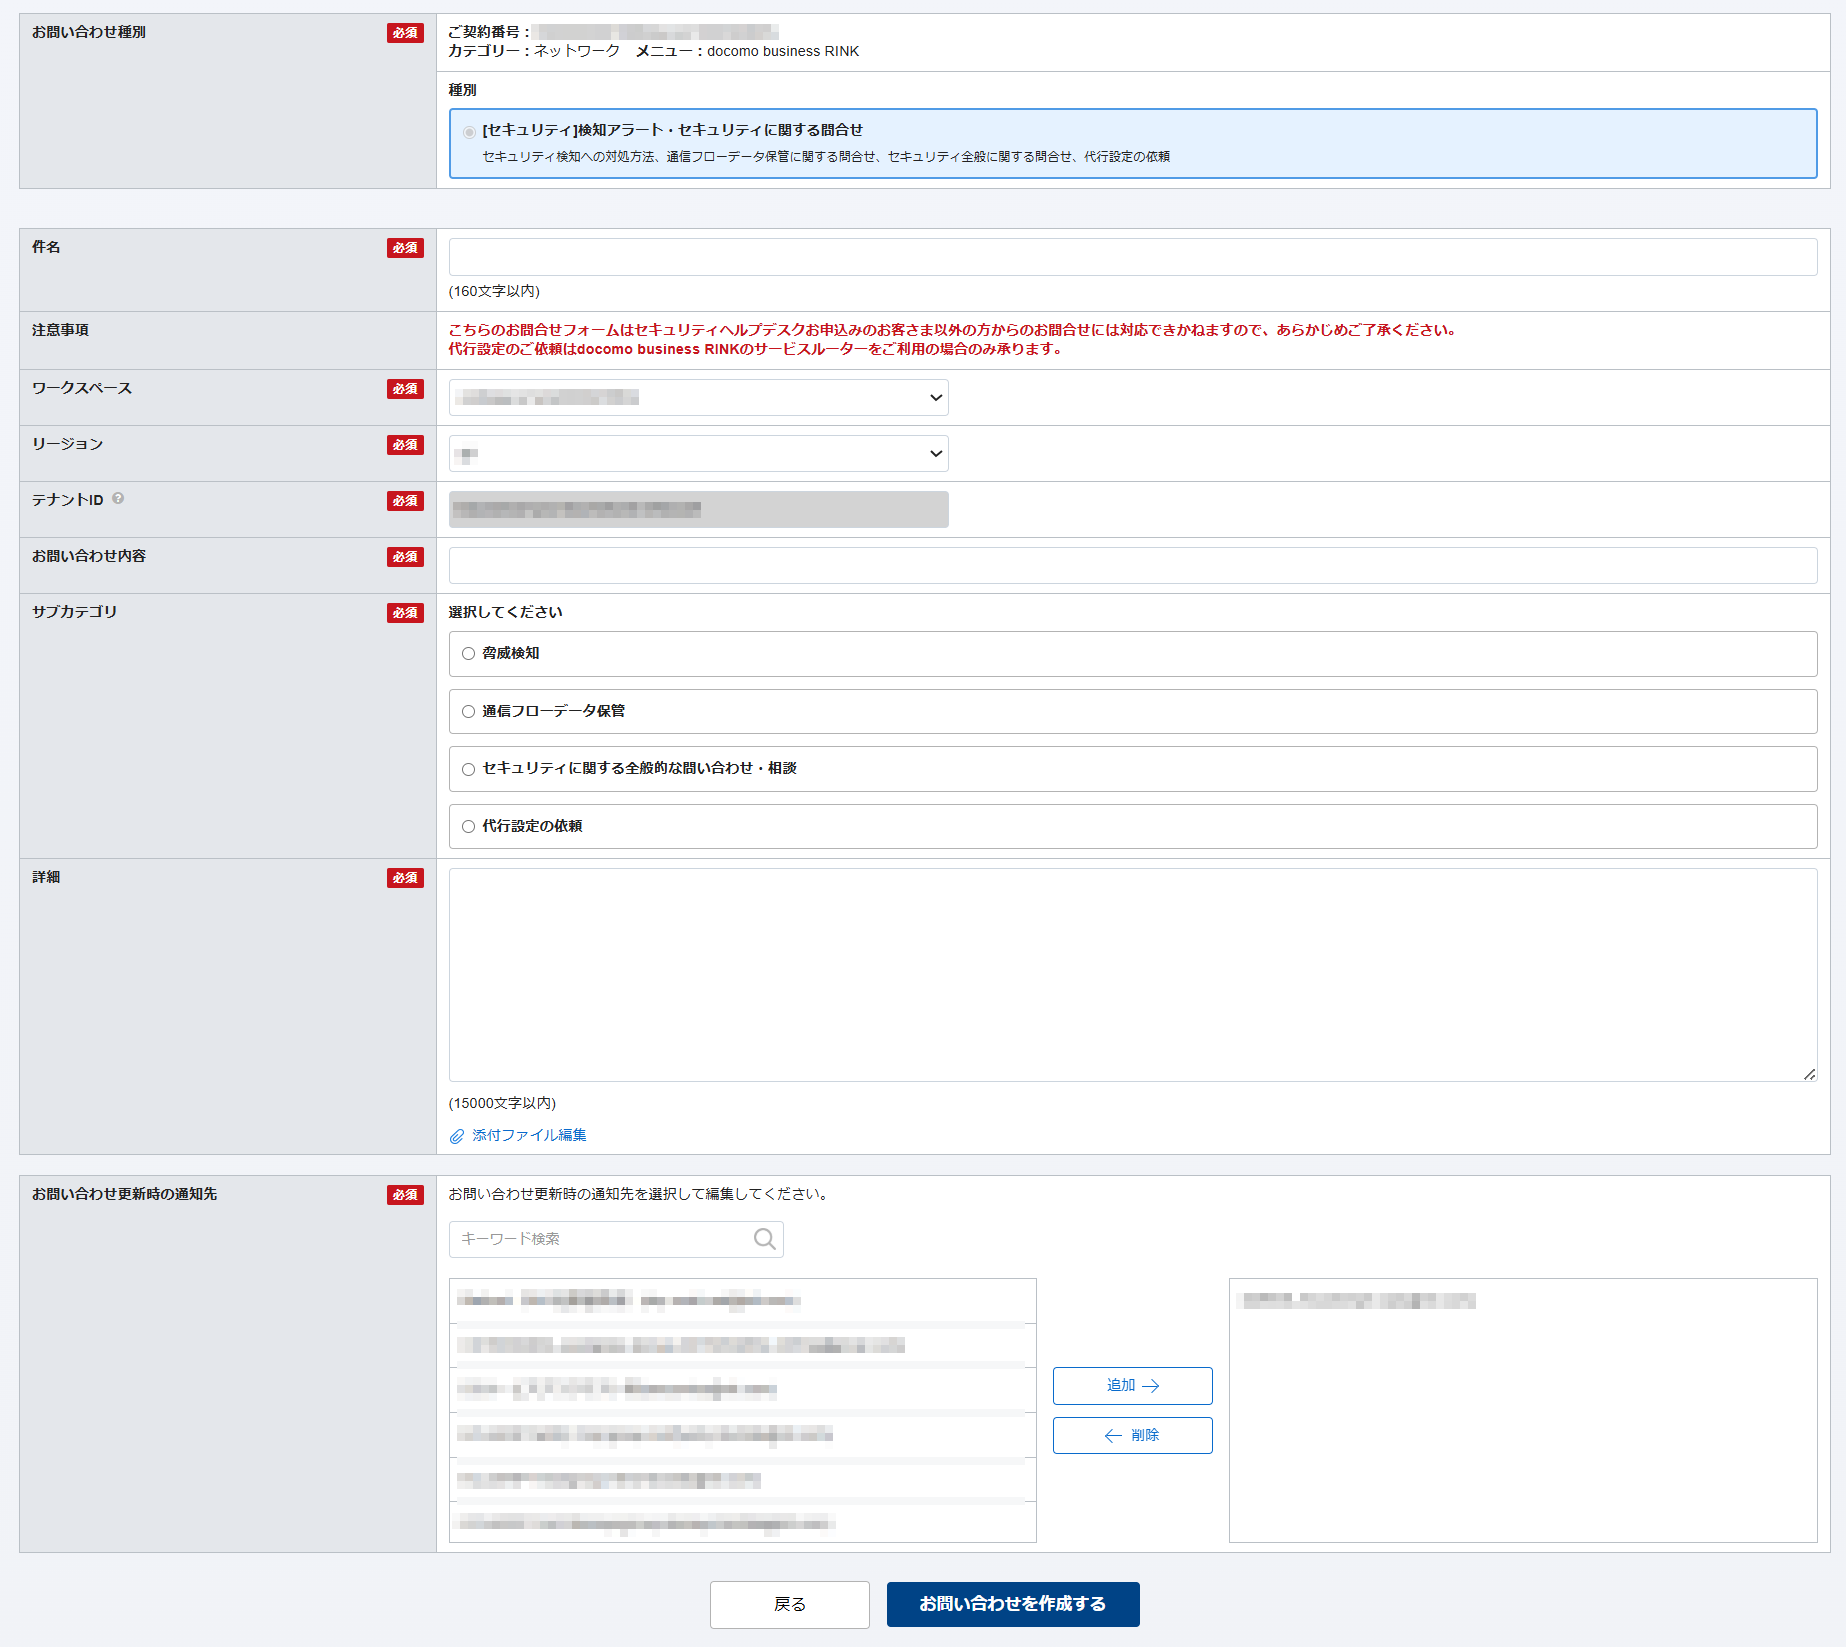Image resolution: width=1846 pixels, height=1647 pixels.
Task: Select the 代行設定の依頼 radio option
Action: [x=468, y=827]
